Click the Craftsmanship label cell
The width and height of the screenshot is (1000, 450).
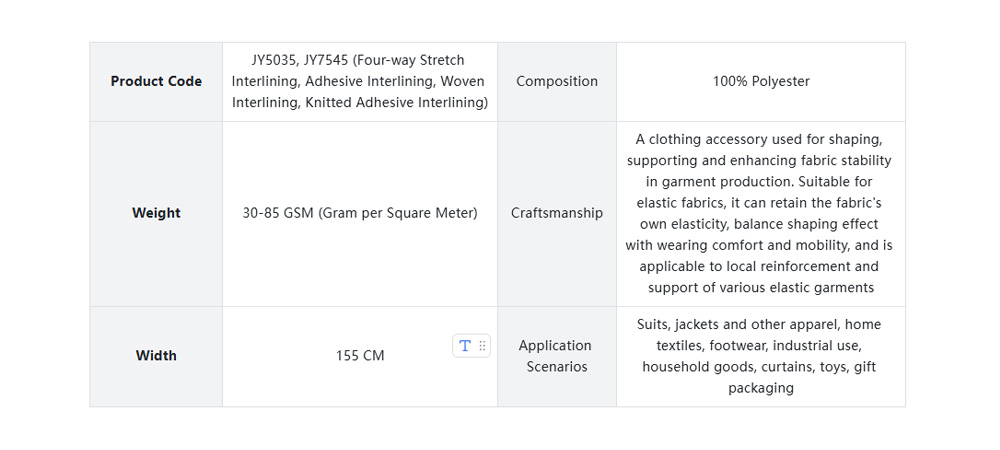point(557,213)
